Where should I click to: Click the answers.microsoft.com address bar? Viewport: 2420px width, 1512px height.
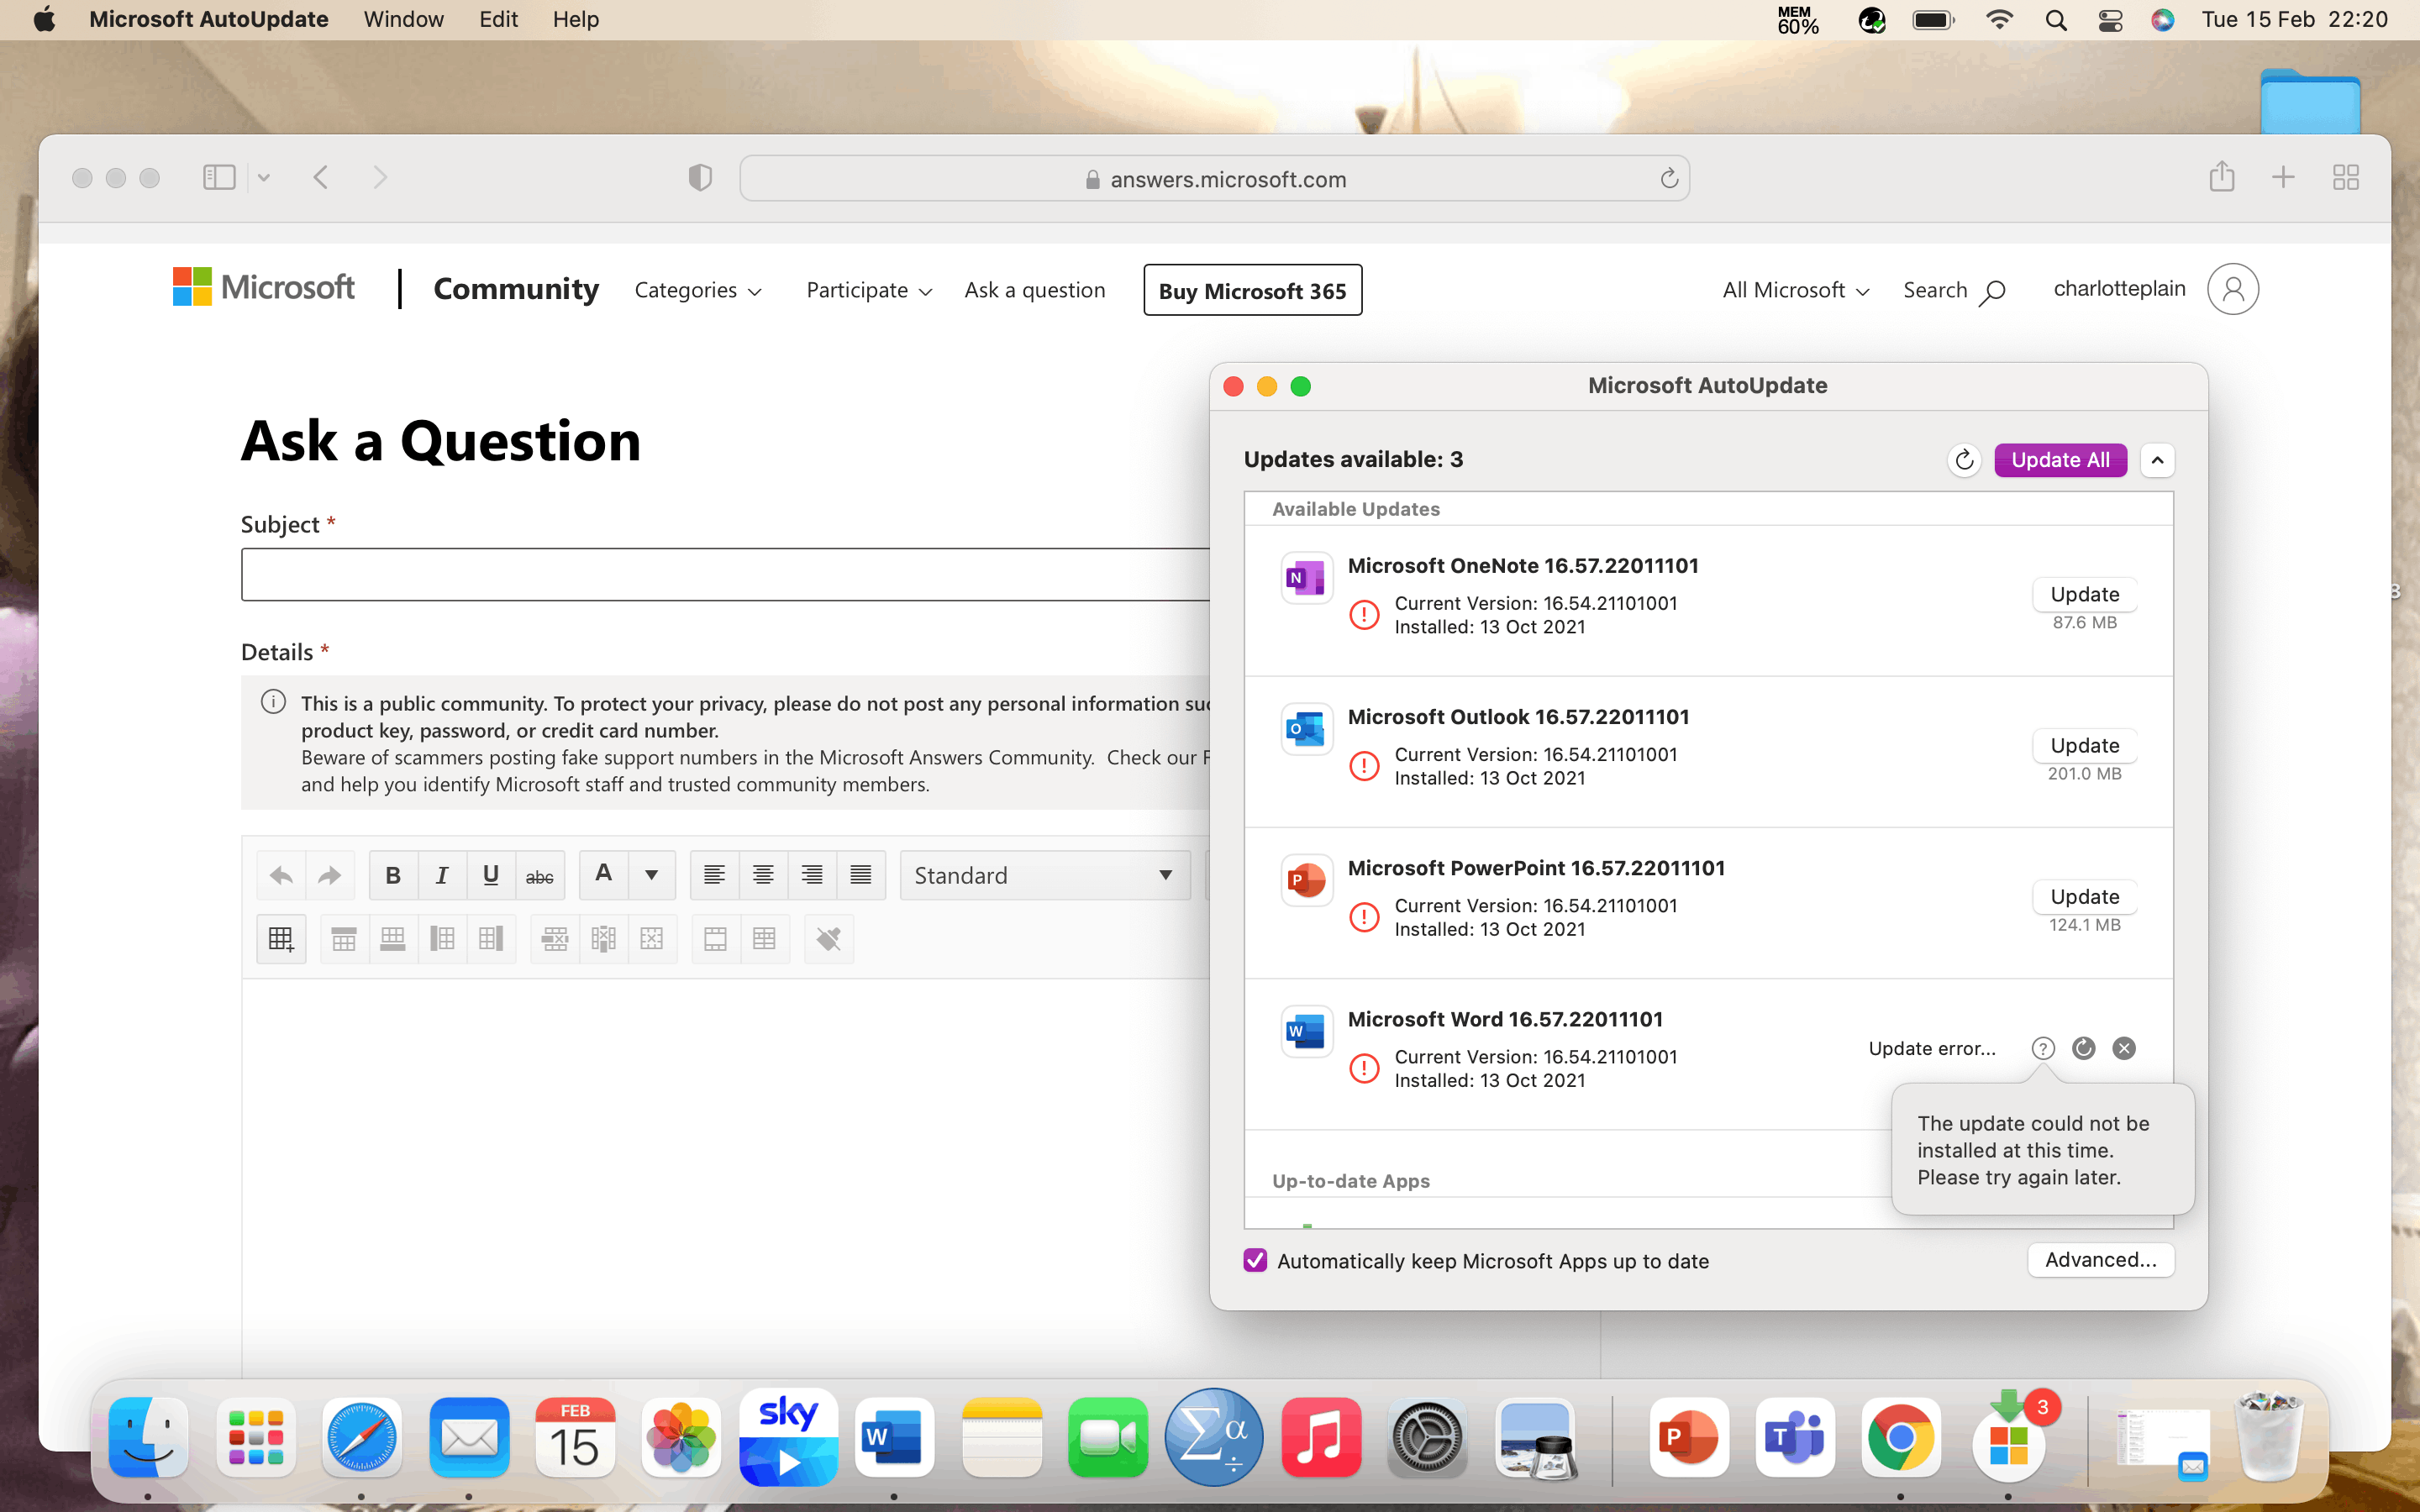(1215, 179)
